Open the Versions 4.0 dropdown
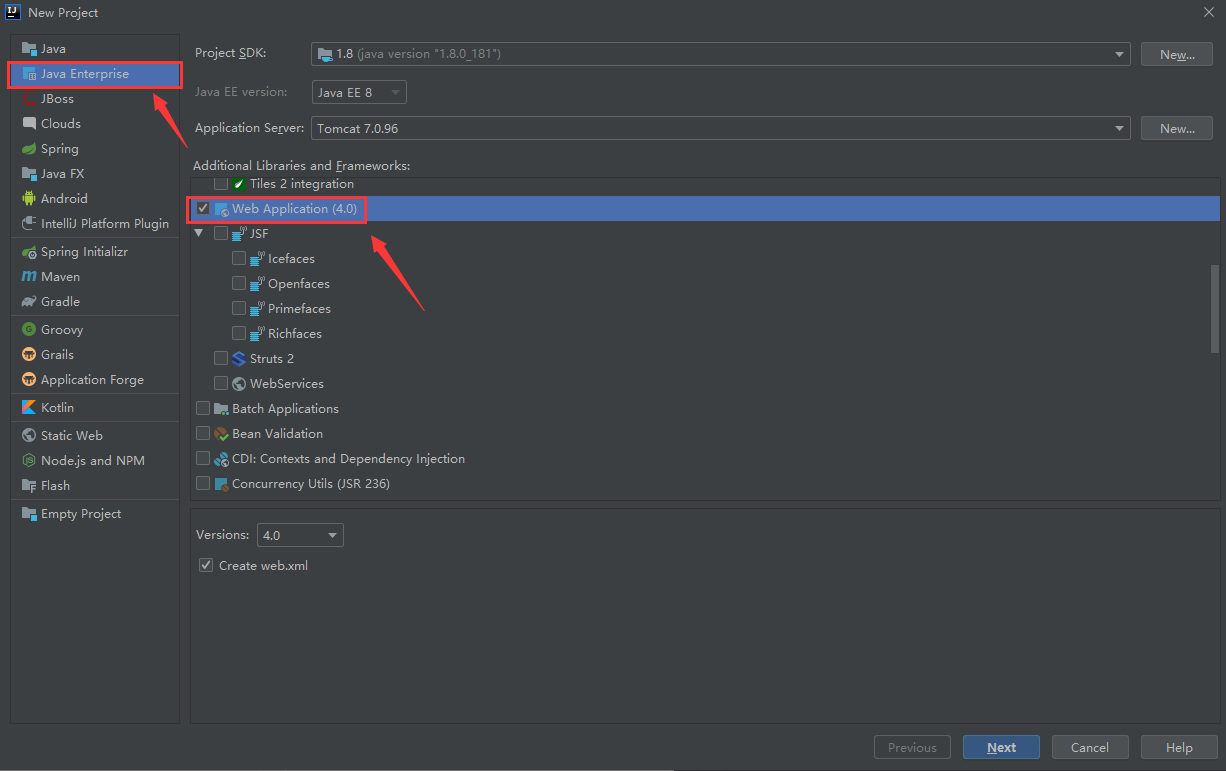The image size is (1226, 771). click(300, 535)
